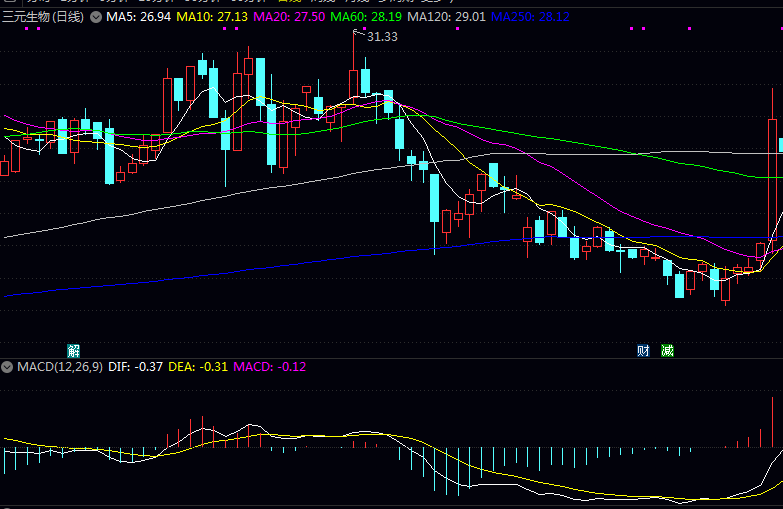Click the circular arrow icon before MA5
Screen dimensions: 783x509
click(x=95, y=17)
